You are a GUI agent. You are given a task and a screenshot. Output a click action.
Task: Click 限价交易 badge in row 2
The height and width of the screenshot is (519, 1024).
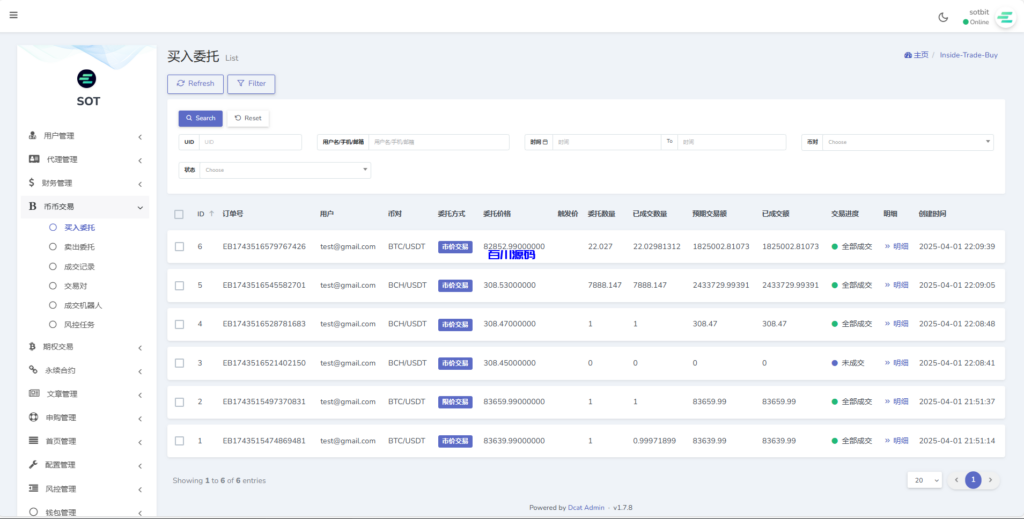point(455,402)
